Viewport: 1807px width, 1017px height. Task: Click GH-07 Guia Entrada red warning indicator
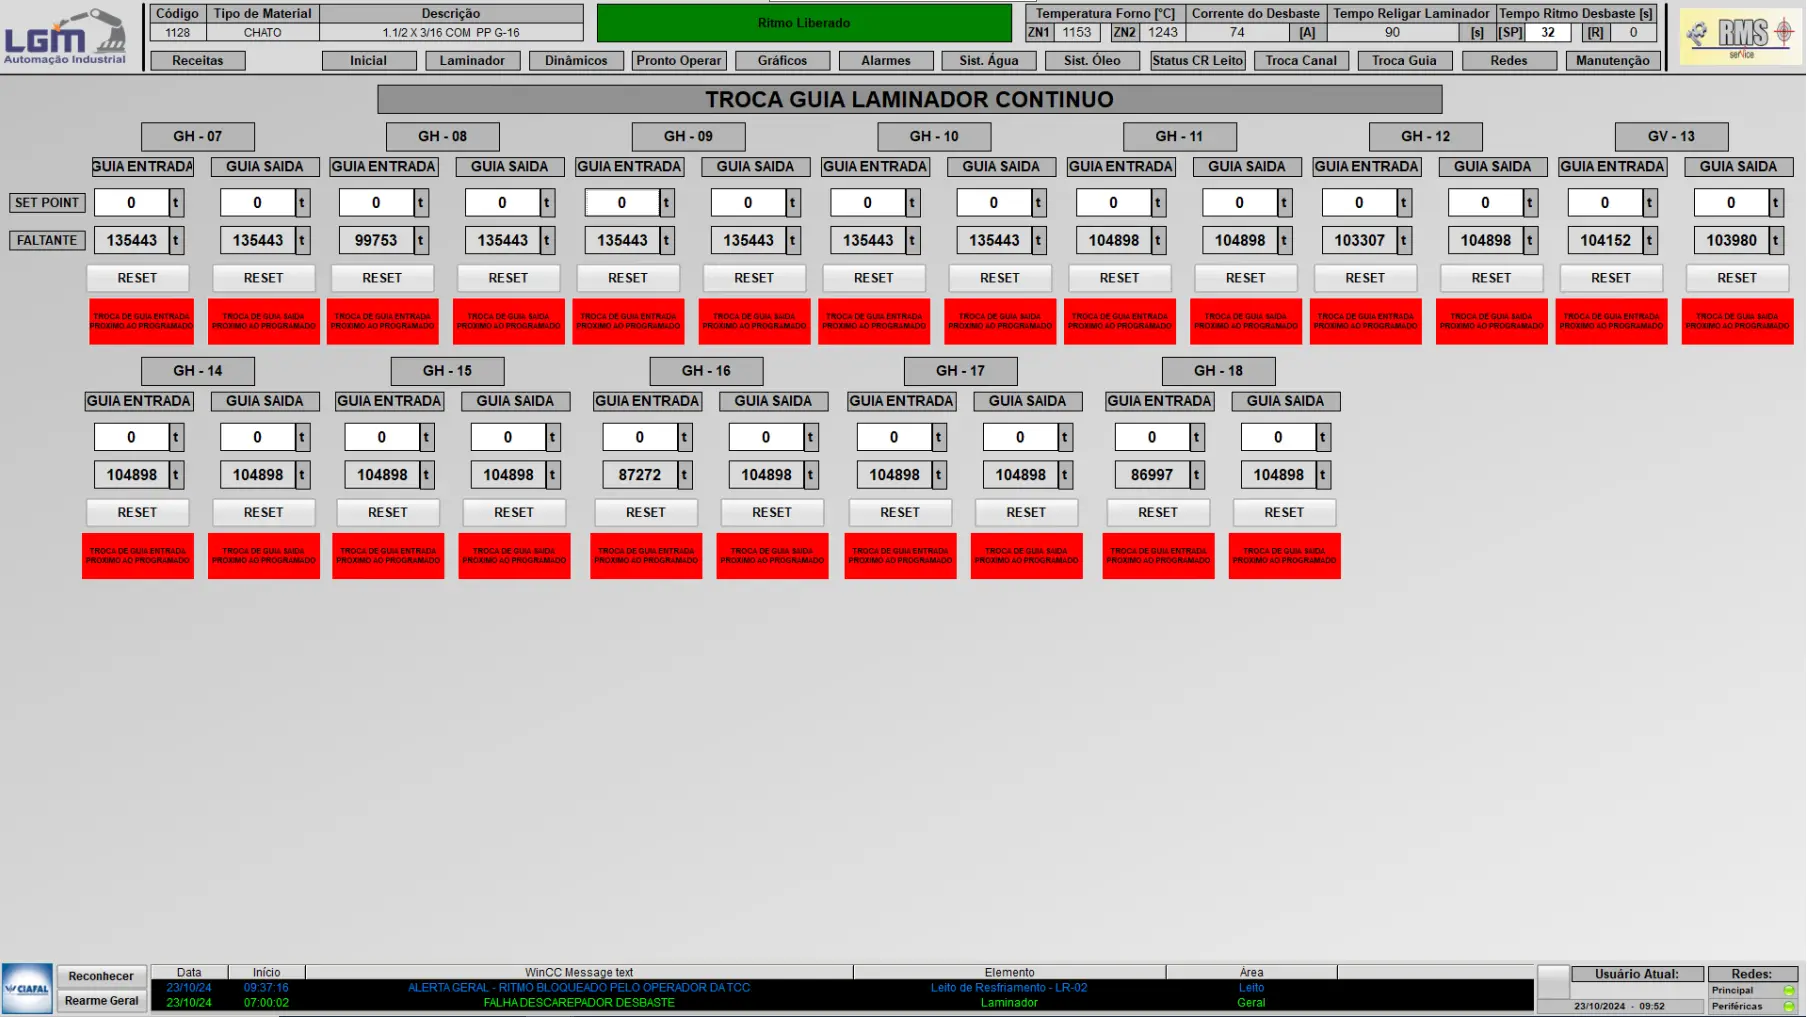point(141,321)
